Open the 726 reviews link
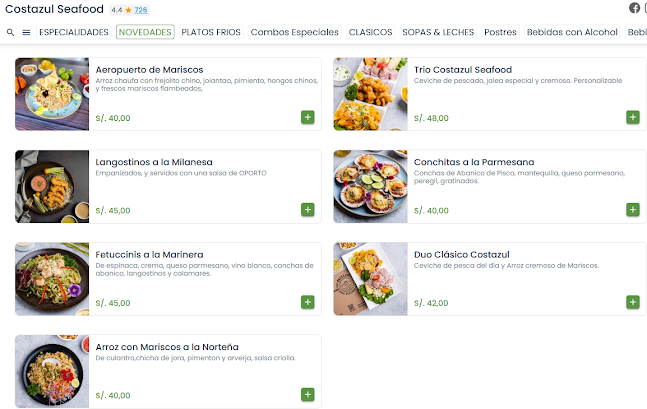This screenshot has height=409, width=647. pyautogui.click(x=141, y=10)
